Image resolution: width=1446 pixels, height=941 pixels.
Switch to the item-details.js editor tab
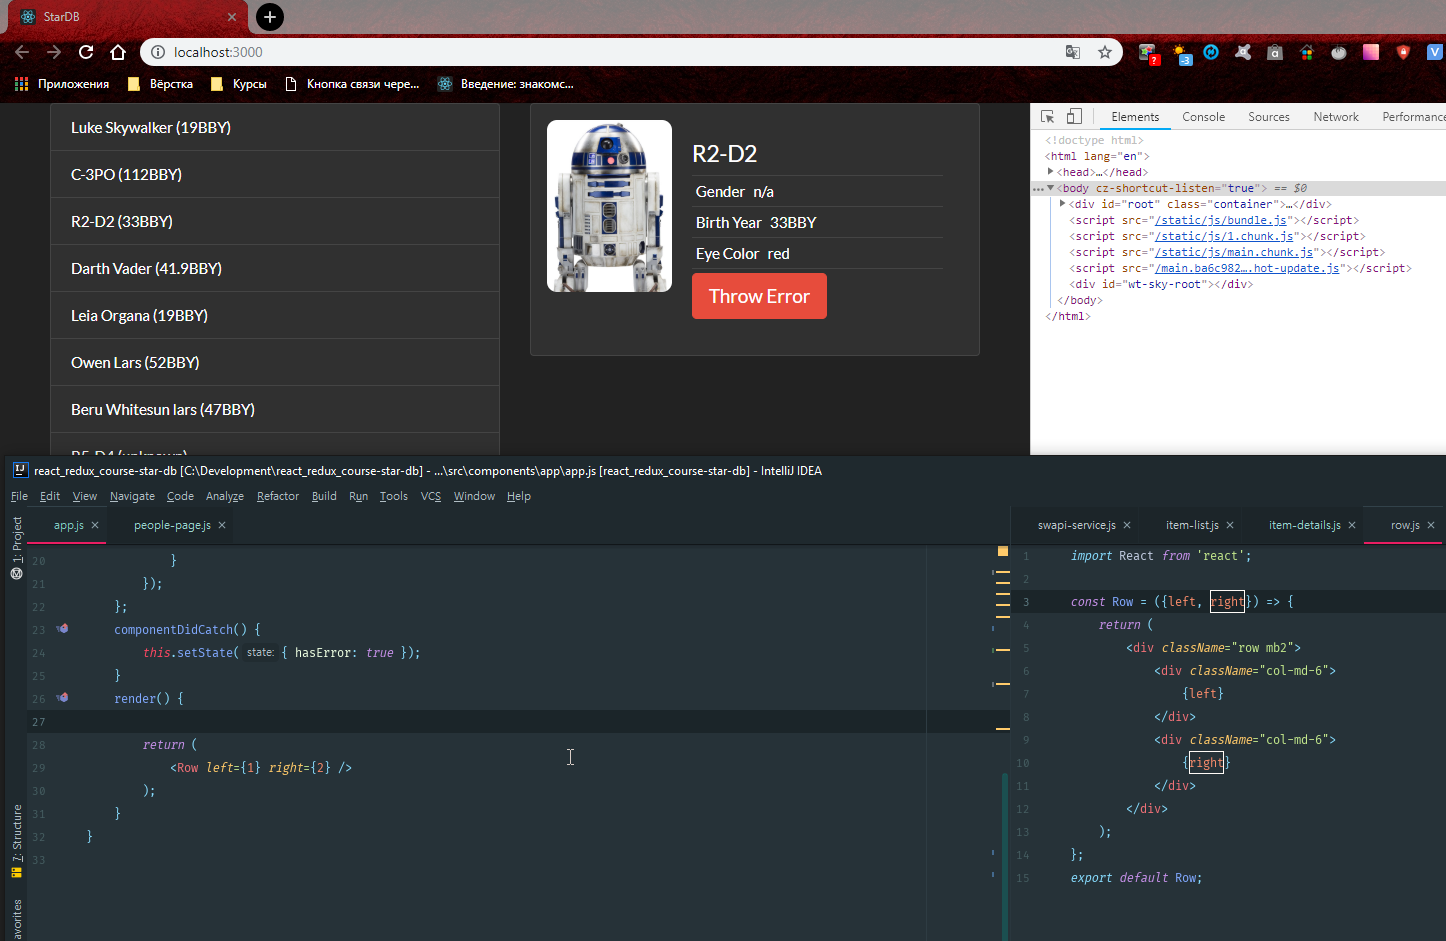1304,525
